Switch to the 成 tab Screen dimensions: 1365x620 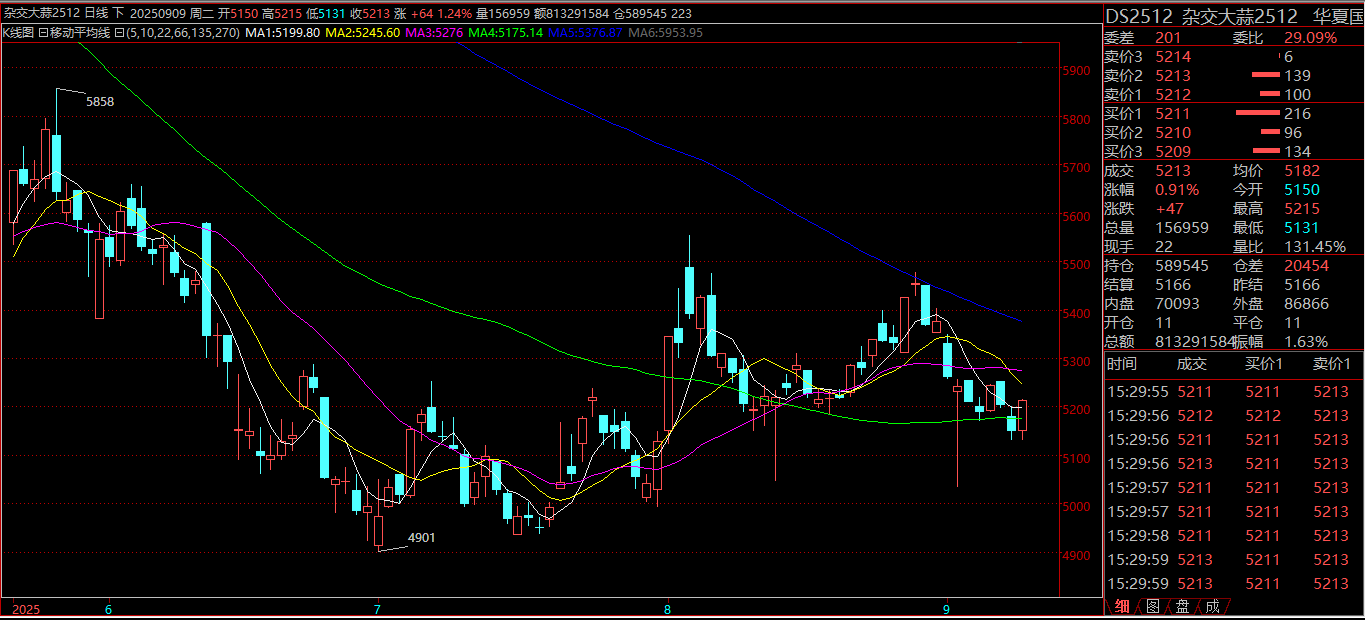coord(1212,606)
